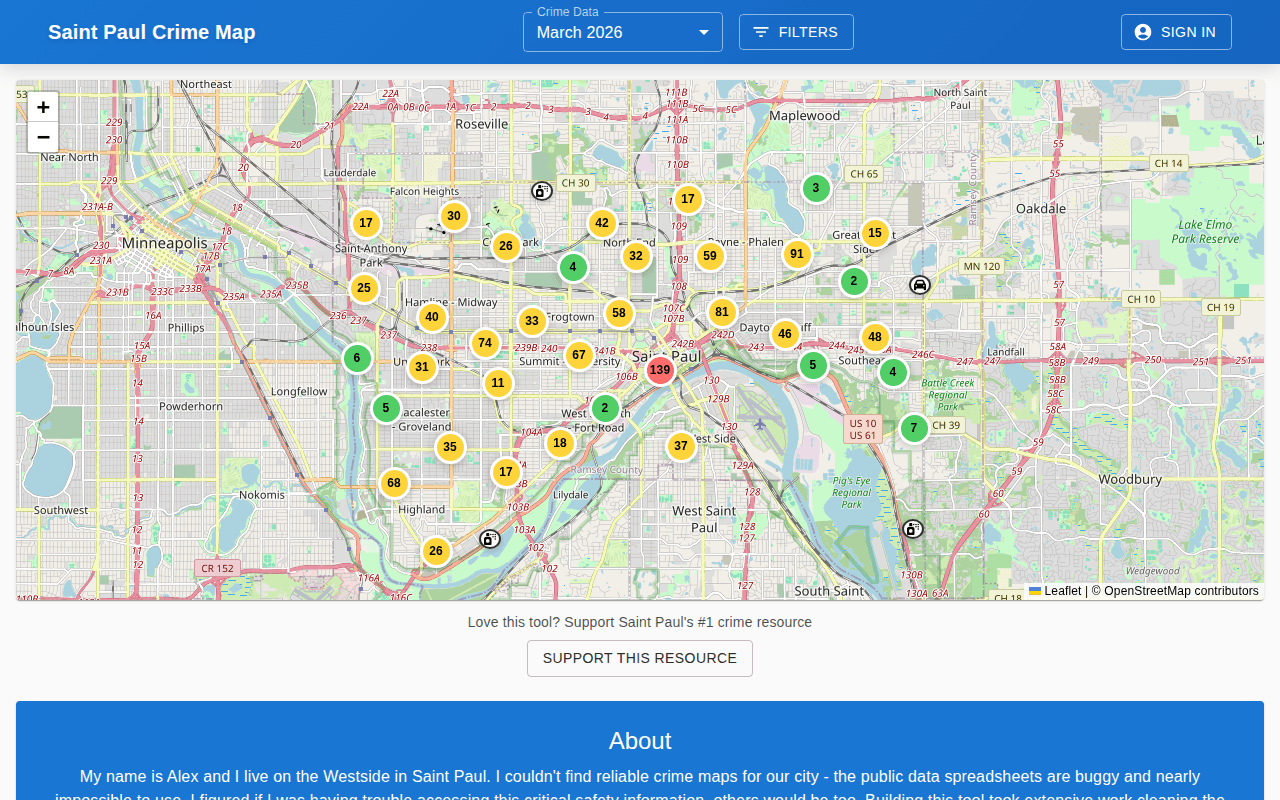This screenshot has height=800, width=1280.
Task: Open the Crime Data month dropdown
Action: tap(622, 32)
